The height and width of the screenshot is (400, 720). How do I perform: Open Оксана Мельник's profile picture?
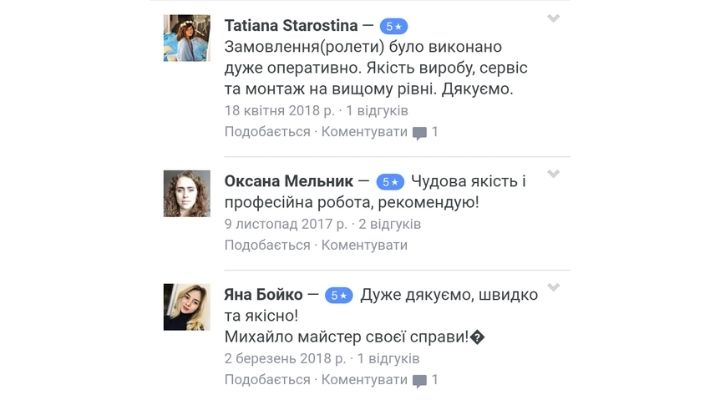(x=186, y=193)
